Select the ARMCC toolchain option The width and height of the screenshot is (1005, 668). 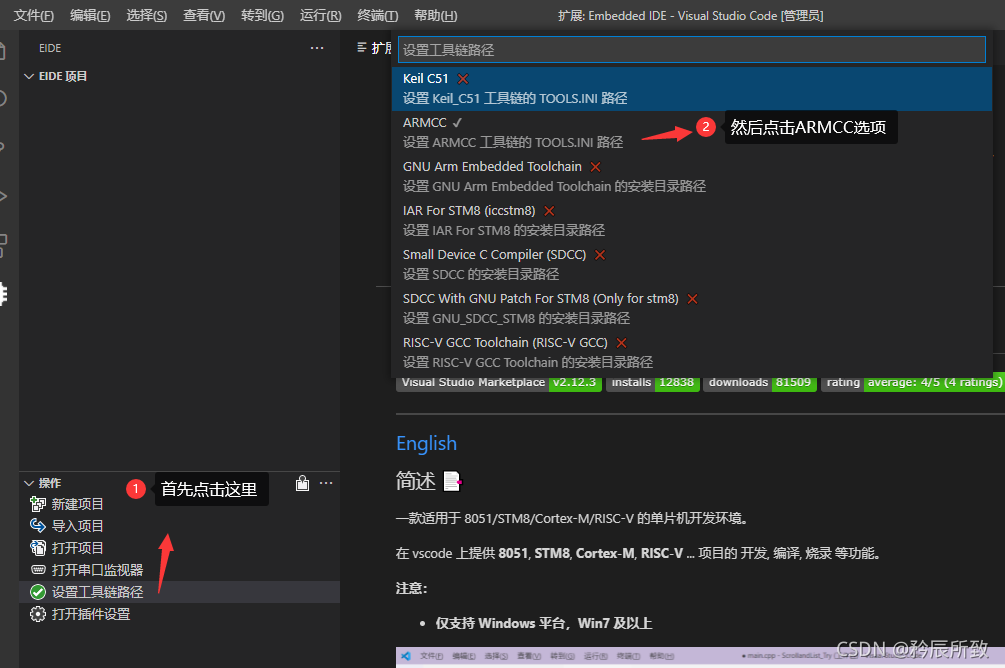pyautogui.click(x=692, y=133)
